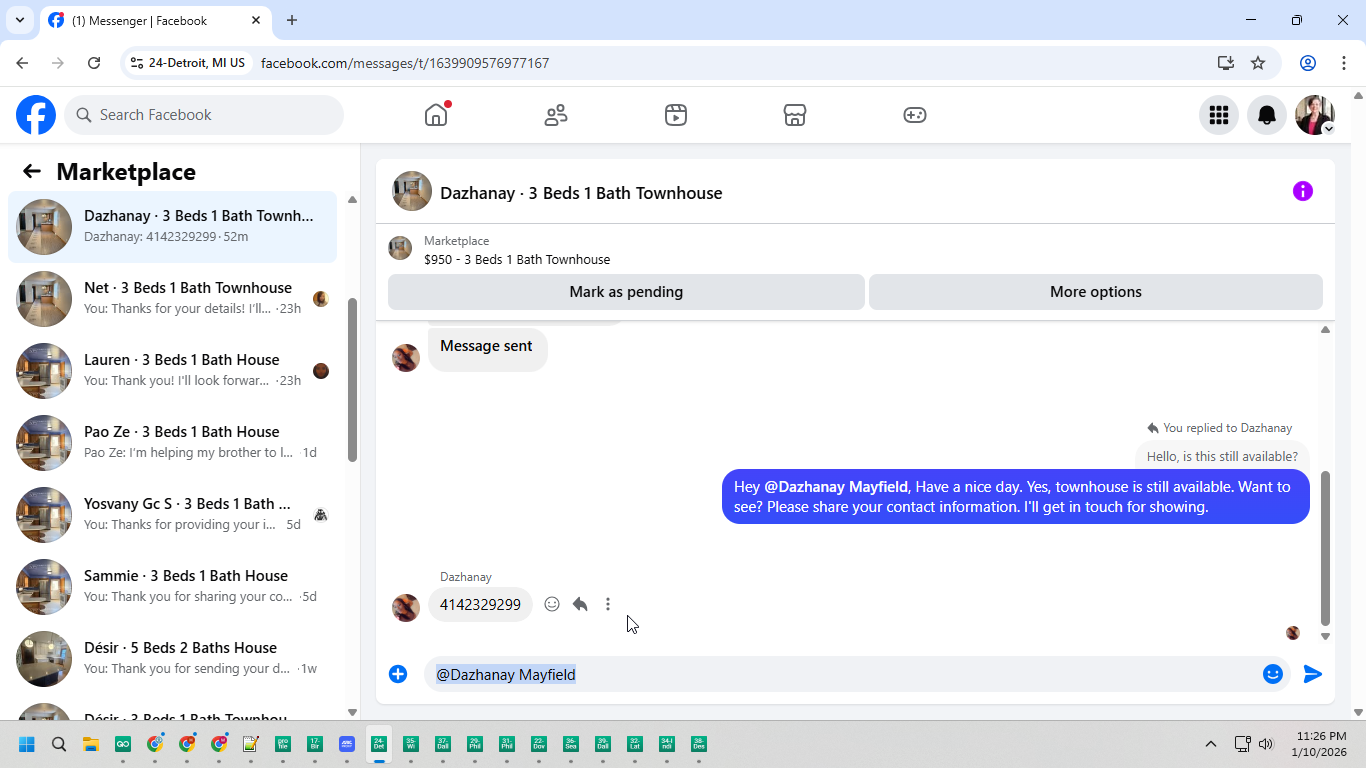1366x768 pixels.
Task: Open the emoji picker in the message box
Action: point(1273,674)
